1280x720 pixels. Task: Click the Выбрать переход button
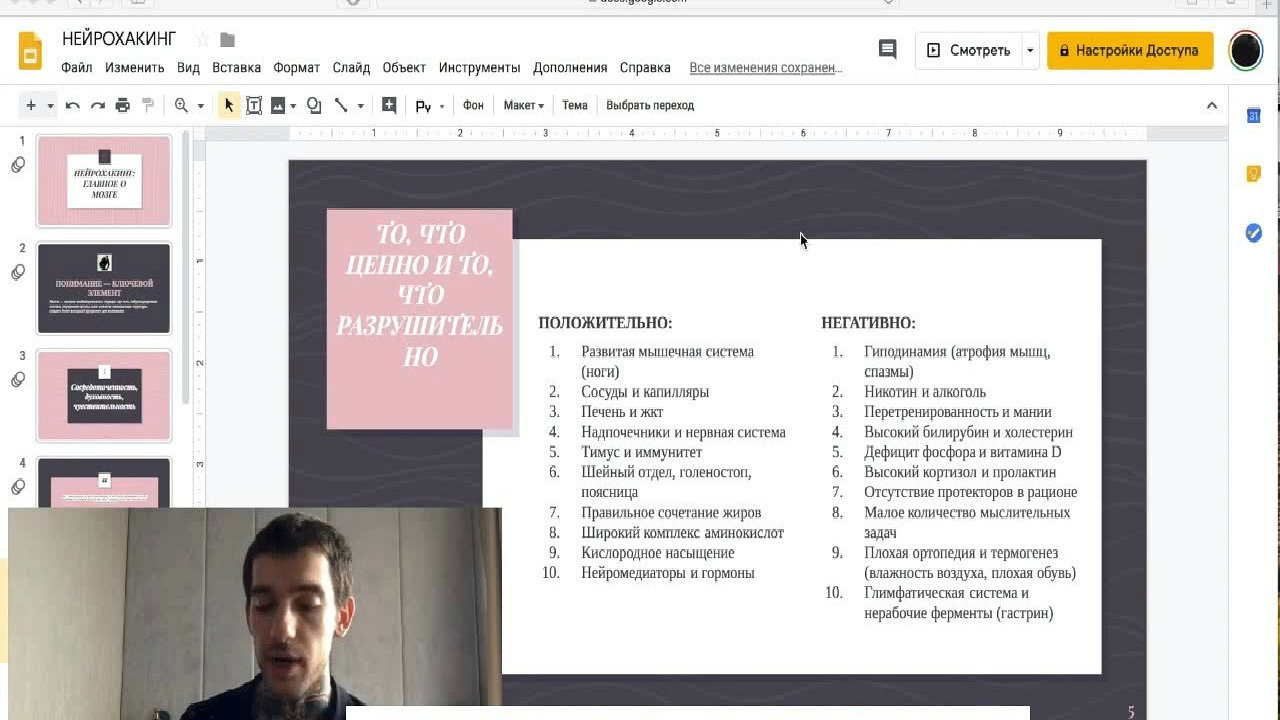pos(649,105)
